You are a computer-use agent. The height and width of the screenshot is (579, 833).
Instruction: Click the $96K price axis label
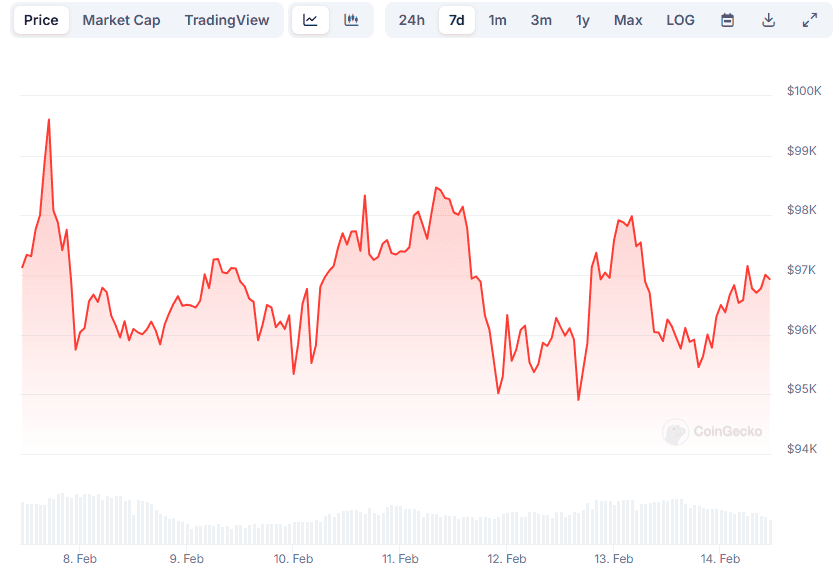click(802, 330)
